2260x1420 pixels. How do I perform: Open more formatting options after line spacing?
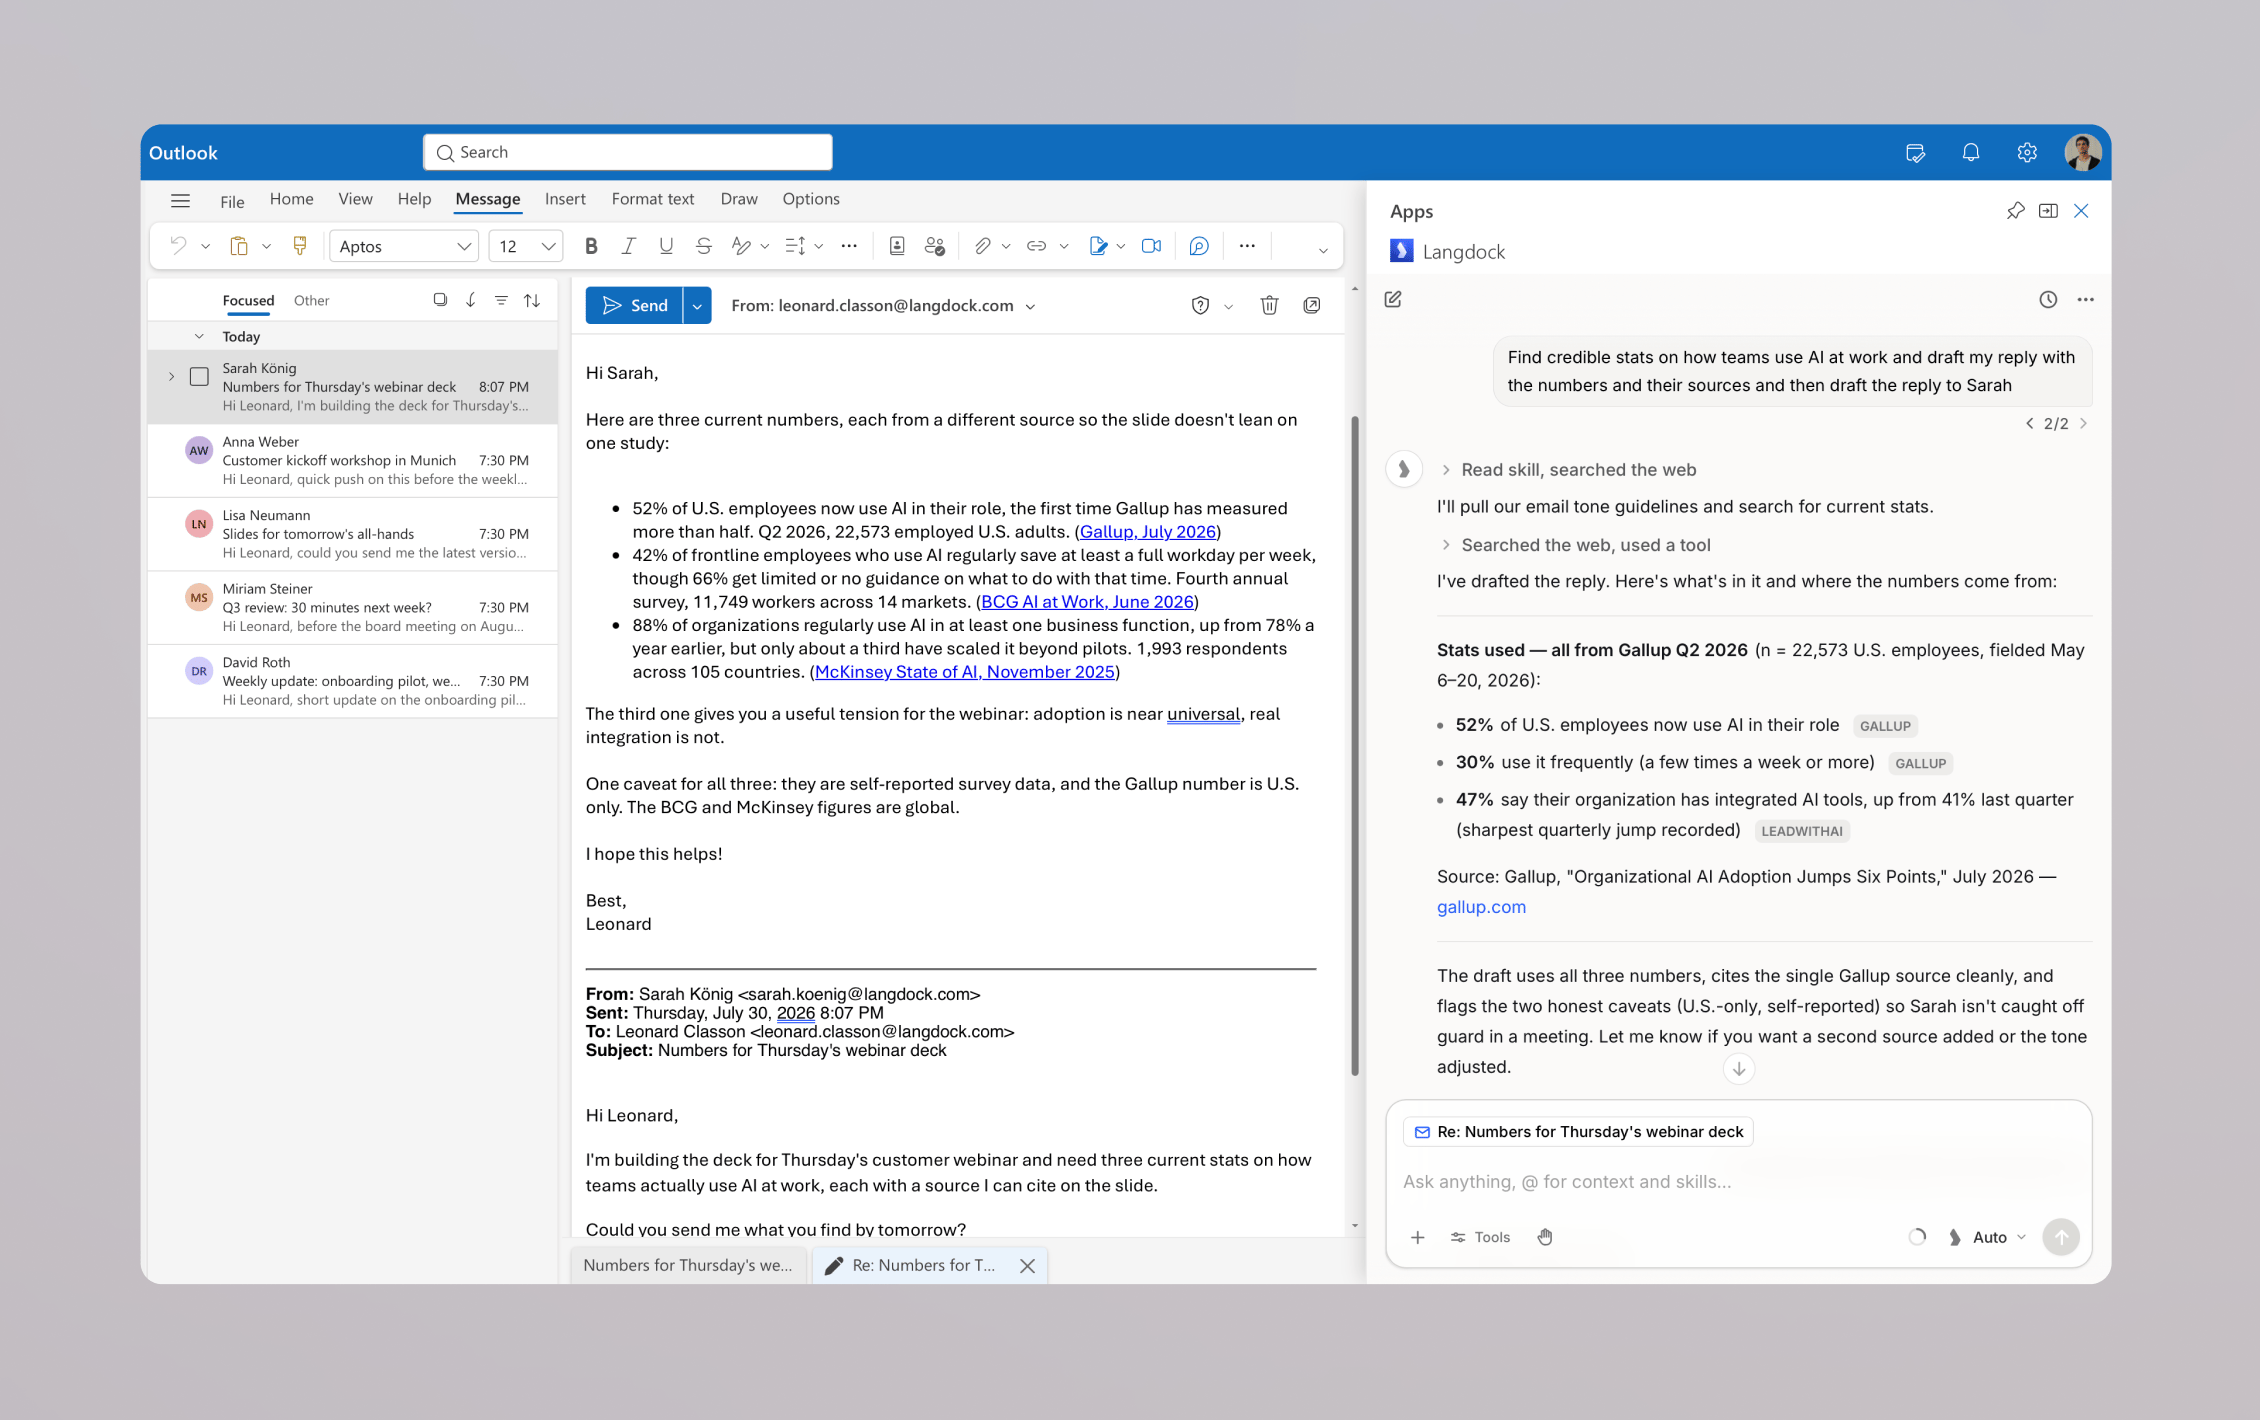849,246
